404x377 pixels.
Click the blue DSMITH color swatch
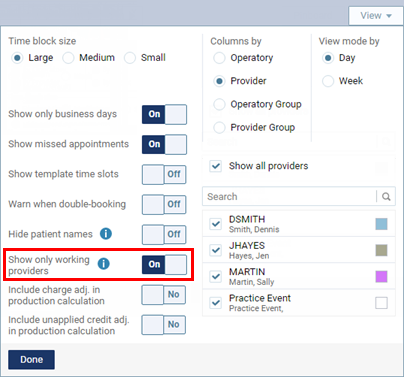[x=381, y=224]
